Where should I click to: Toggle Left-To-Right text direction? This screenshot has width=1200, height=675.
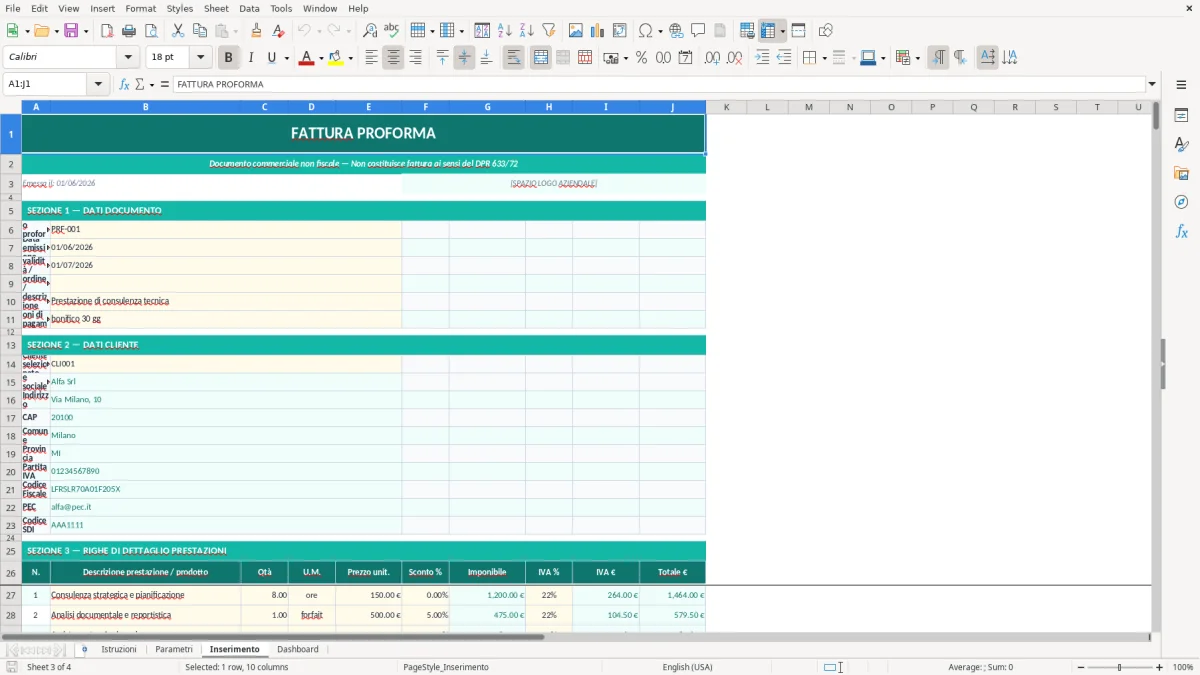tap(937, 58)
